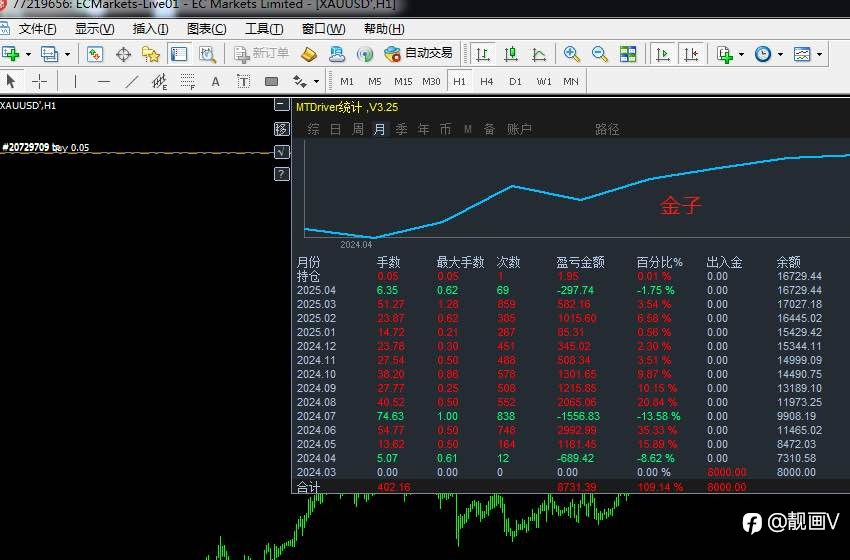Expand the arrows tool dropdown arrow
Viewport: 850px width, 560px height.
point(316,82)
